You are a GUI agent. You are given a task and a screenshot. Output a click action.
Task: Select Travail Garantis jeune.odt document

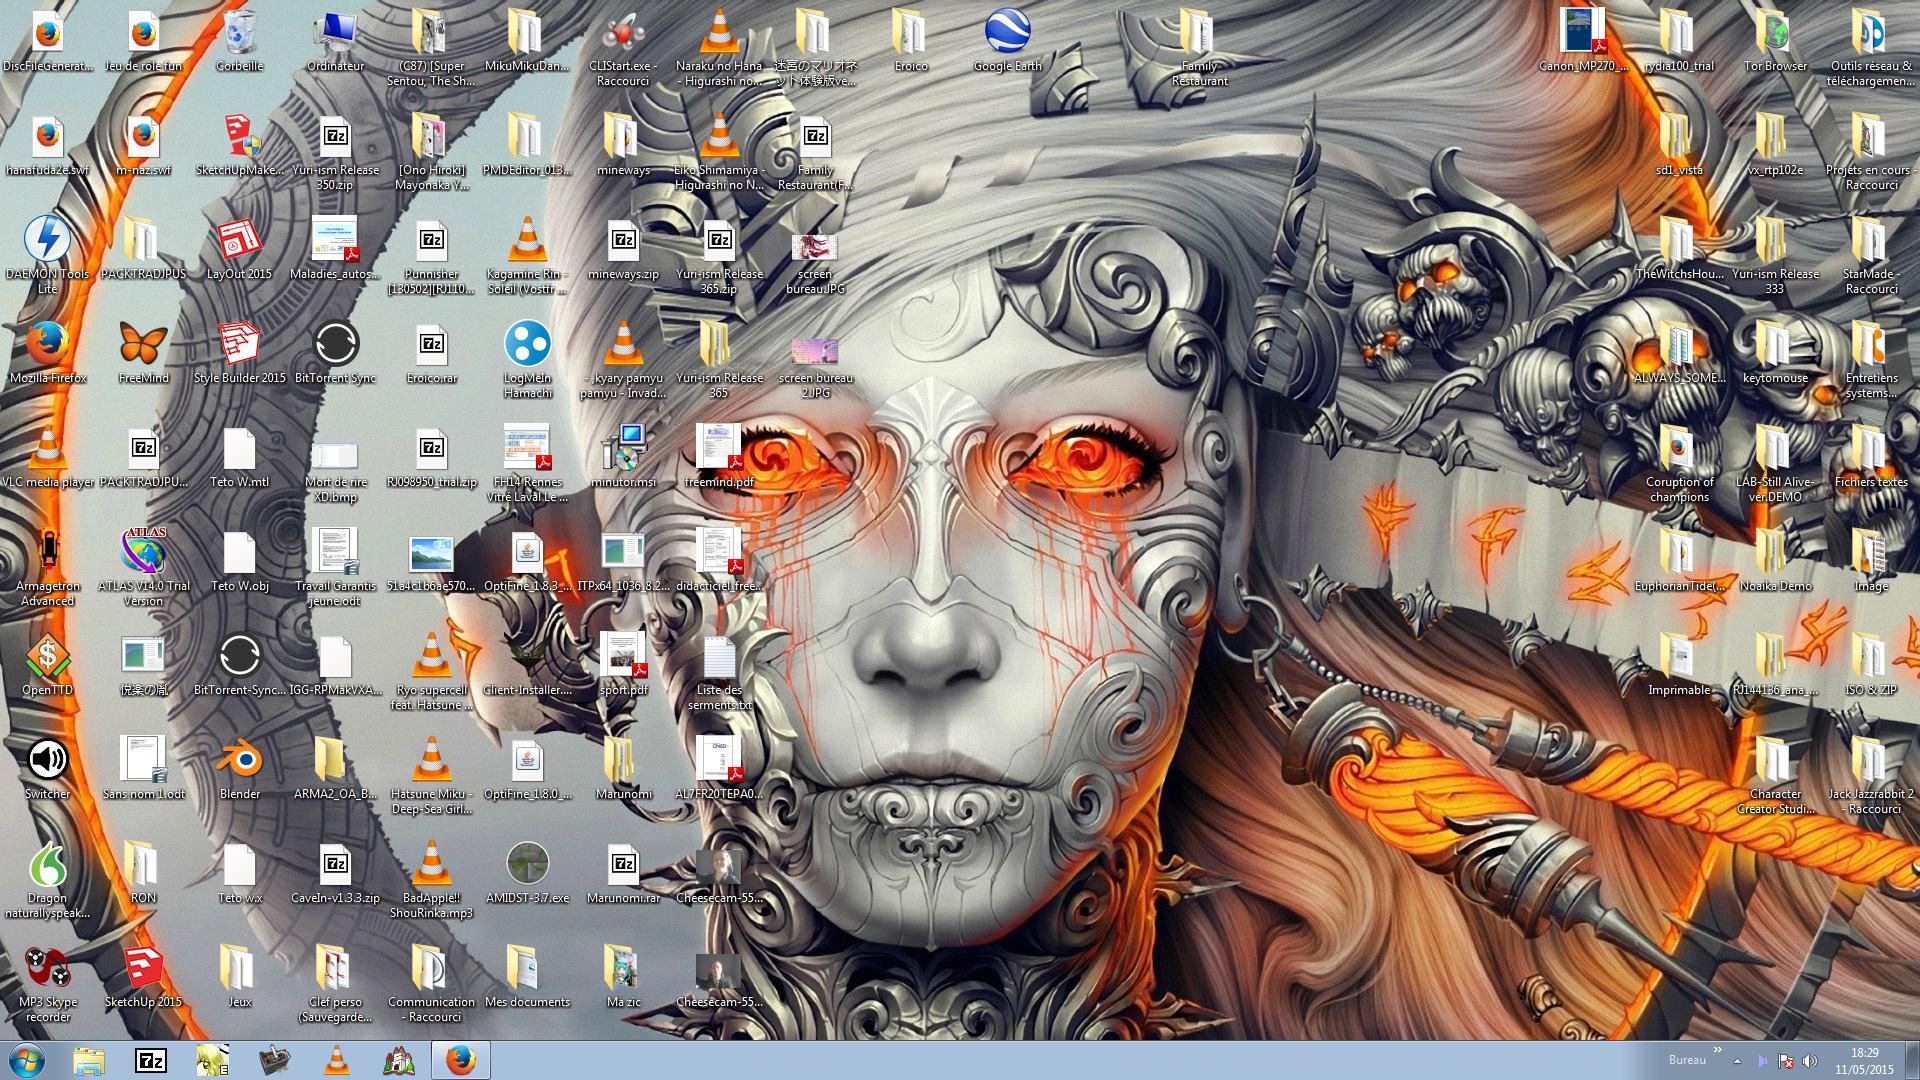point(335,567)
